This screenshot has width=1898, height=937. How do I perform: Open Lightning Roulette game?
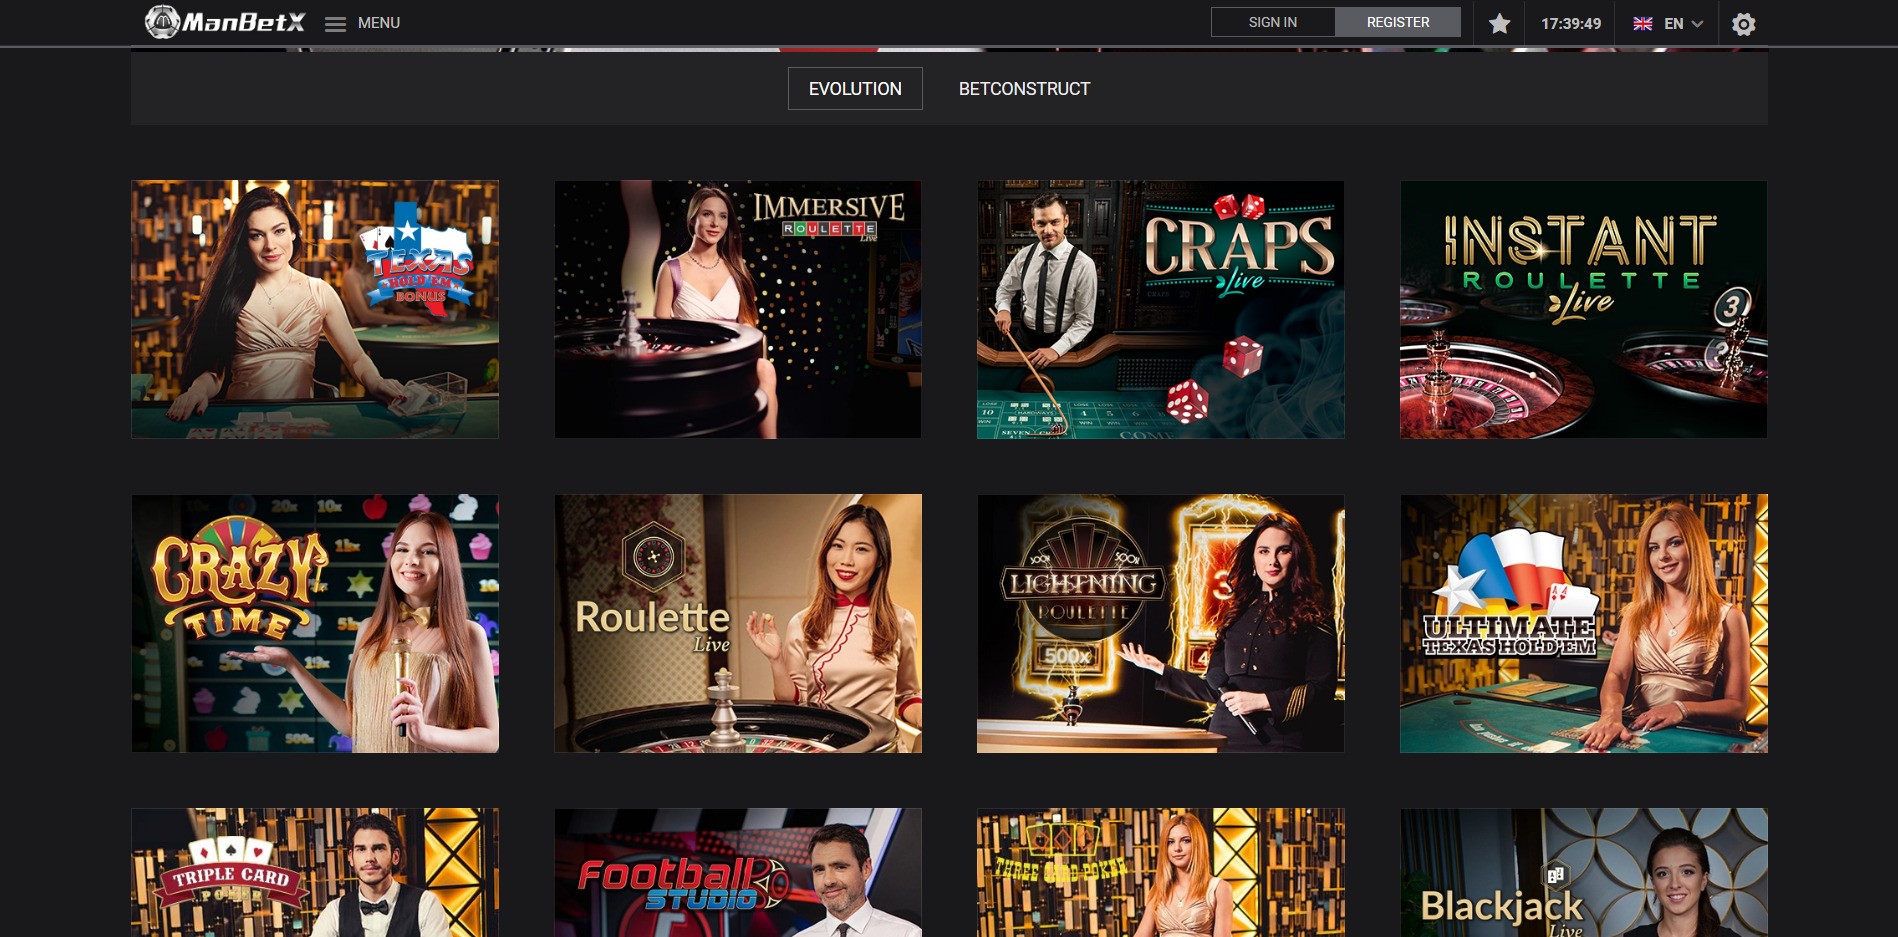[1161, 623]
